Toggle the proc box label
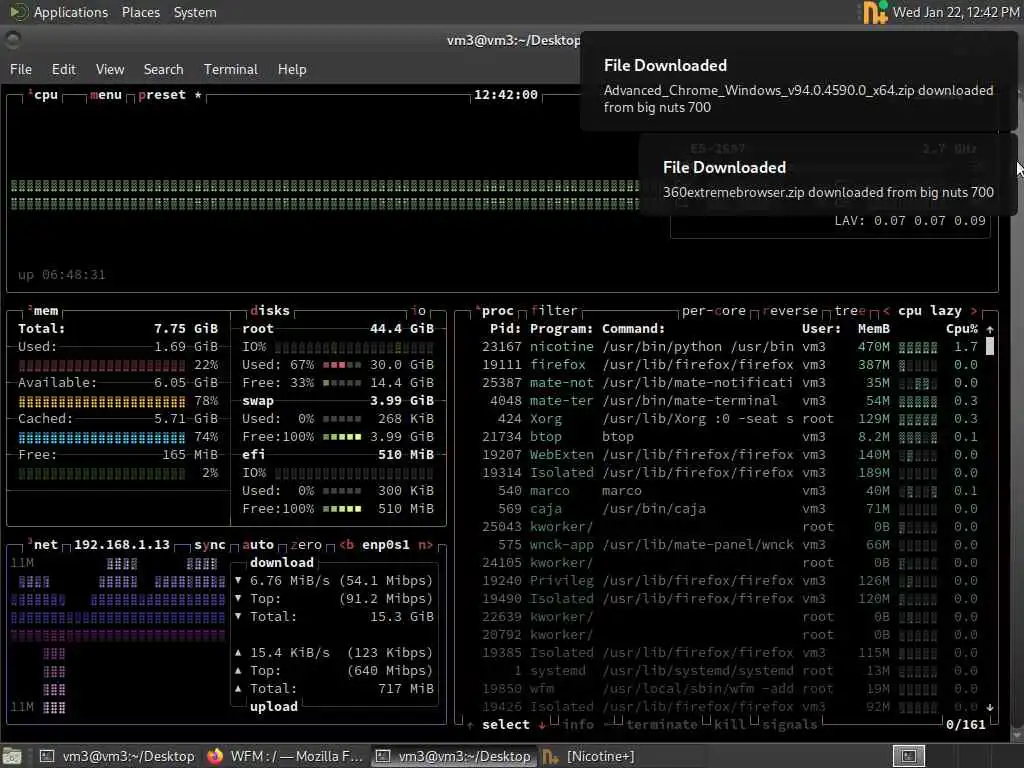 pos(495,310)
